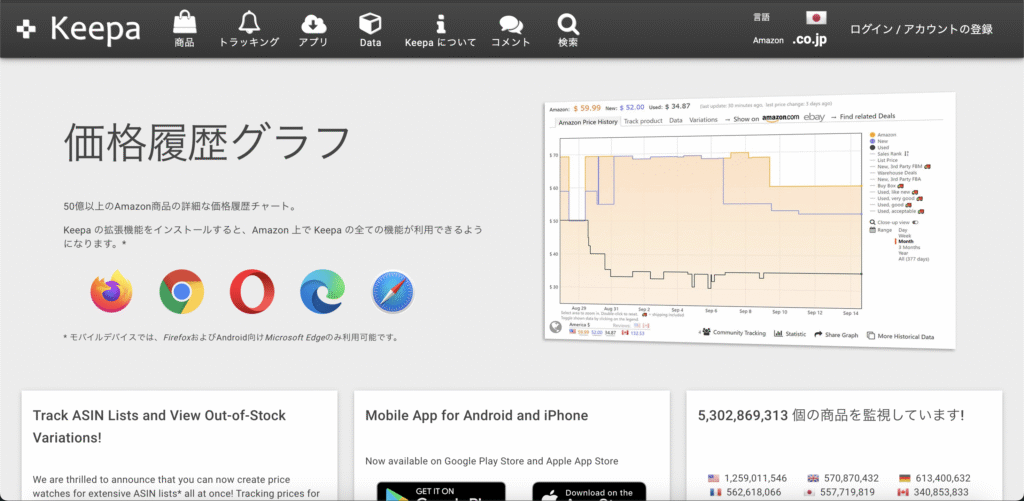Change the Amazon .co.jp domain
The image size is (1024, 501).
coord(810,40)
